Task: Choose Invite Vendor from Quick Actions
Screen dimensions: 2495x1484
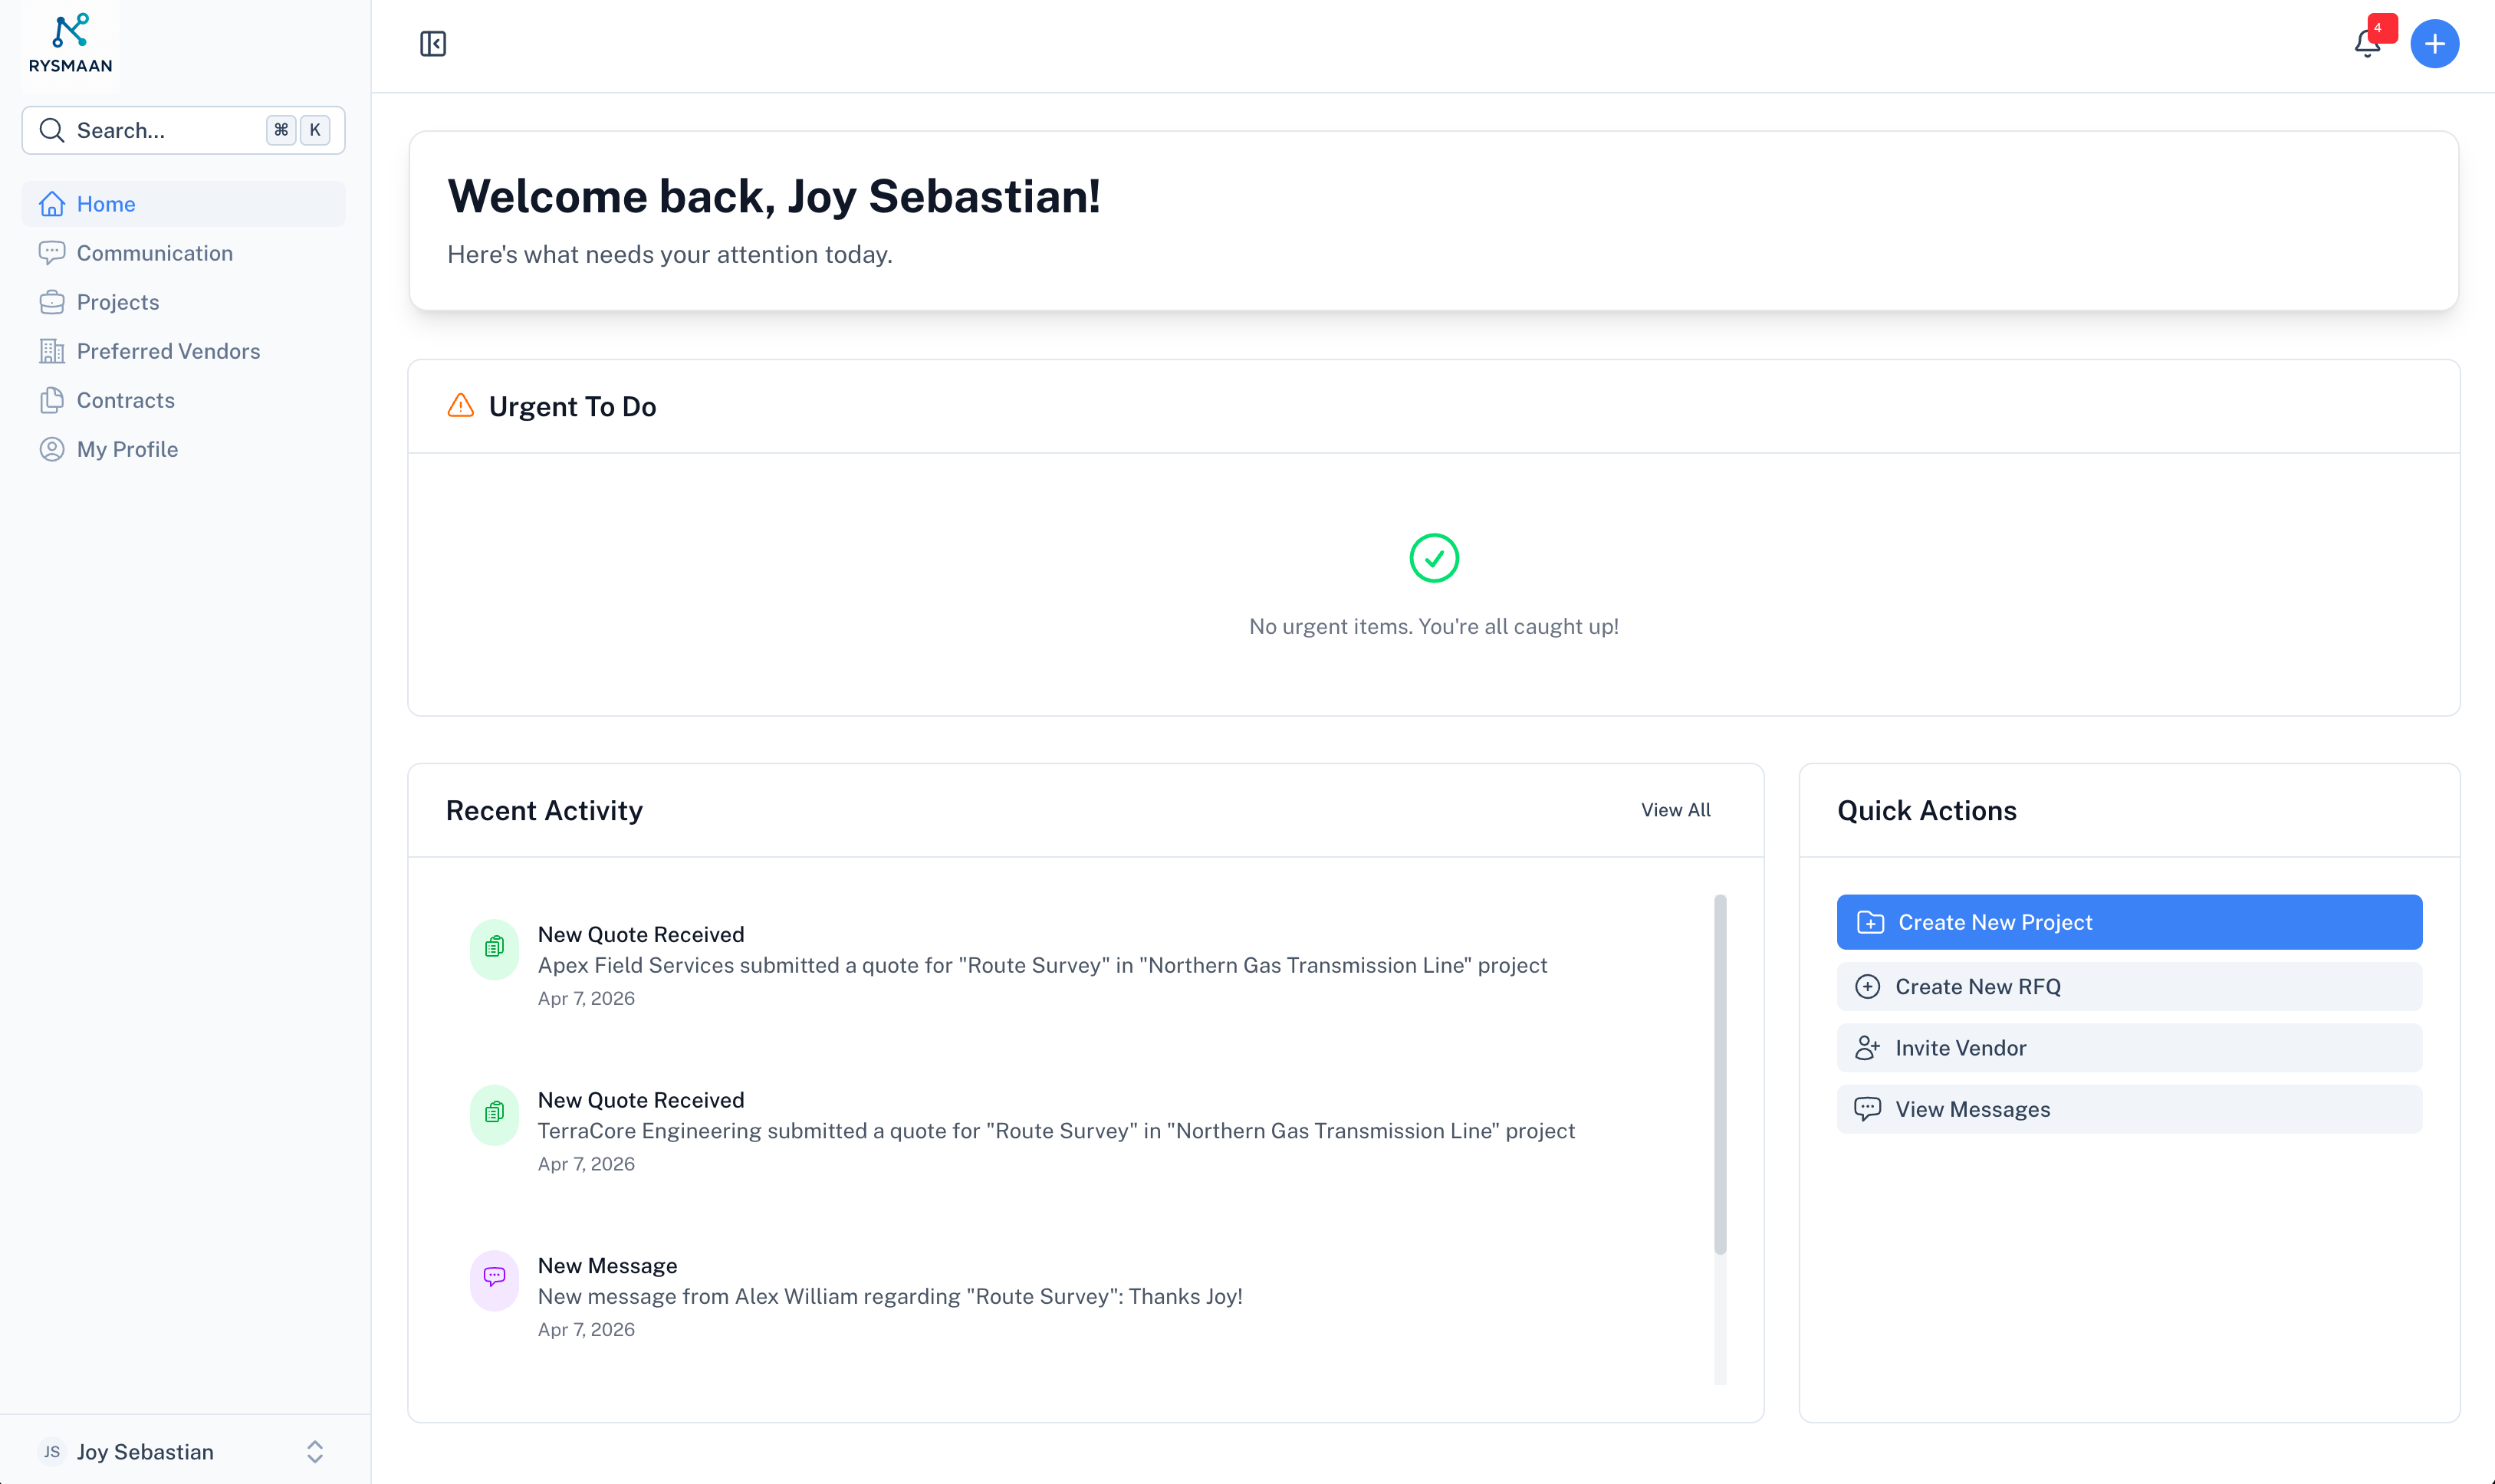Action: click(x=2128, y=1047)
